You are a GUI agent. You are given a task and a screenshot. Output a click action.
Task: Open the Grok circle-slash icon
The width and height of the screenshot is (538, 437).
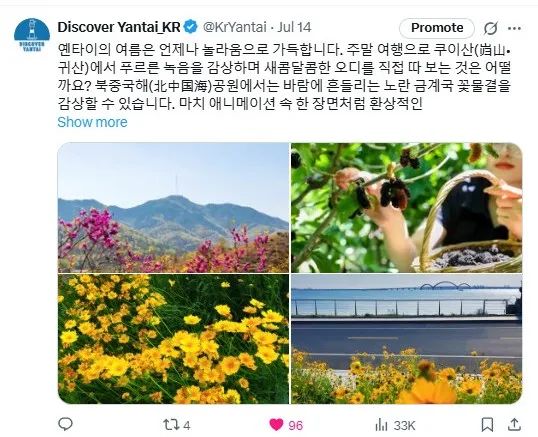490,28
